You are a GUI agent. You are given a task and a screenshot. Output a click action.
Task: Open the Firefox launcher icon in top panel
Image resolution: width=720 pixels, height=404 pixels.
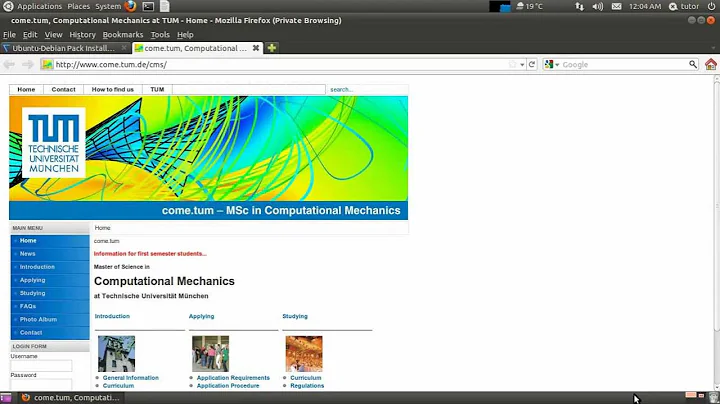tap(130, 6)
